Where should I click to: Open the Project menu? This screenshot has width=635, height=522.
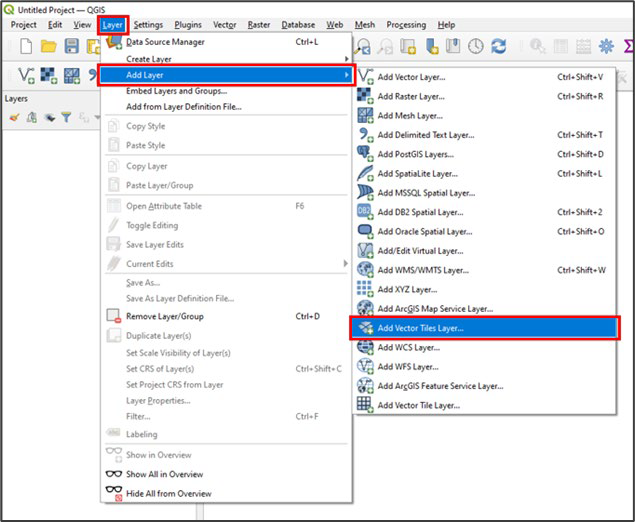coord(23,25)
